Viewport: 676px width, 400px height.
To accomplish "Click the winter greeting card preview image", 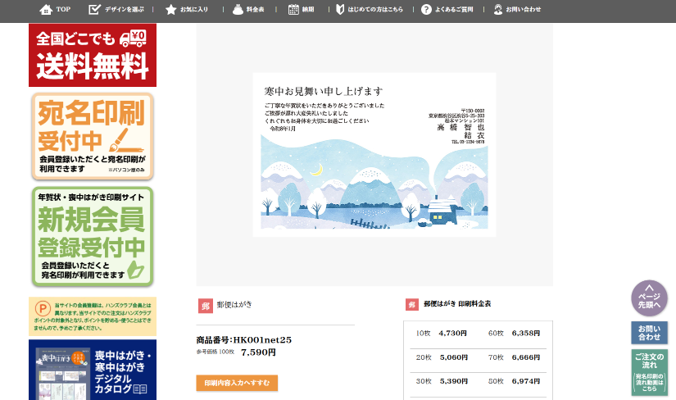I will (x=374, y=155).
